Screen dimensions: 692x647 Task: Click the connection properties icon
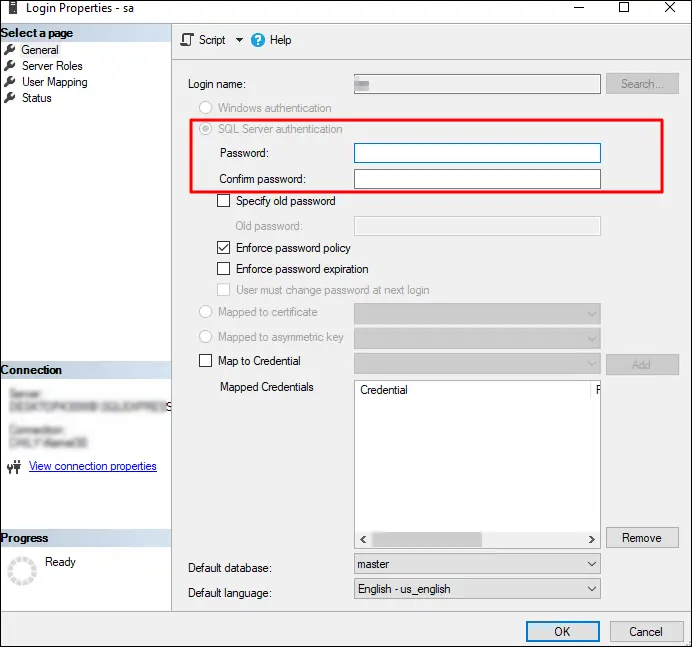tap(14, 466)
